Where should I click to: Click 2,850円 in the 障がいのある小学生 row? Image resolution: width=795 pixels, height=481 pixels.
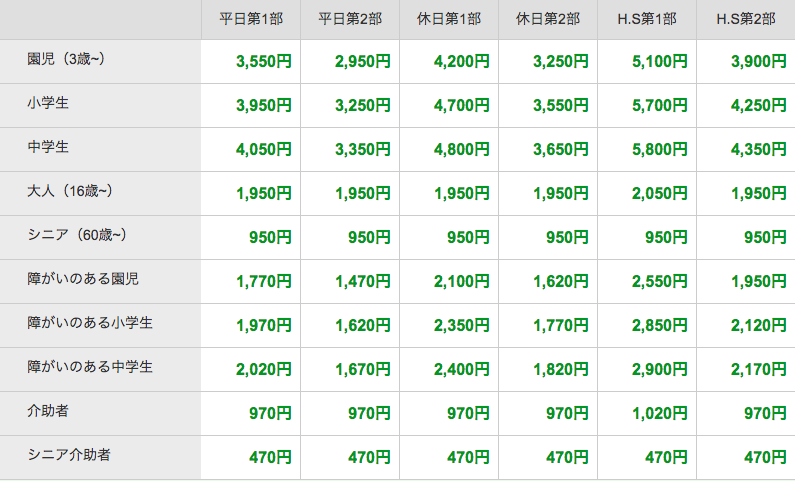point(660,325)
